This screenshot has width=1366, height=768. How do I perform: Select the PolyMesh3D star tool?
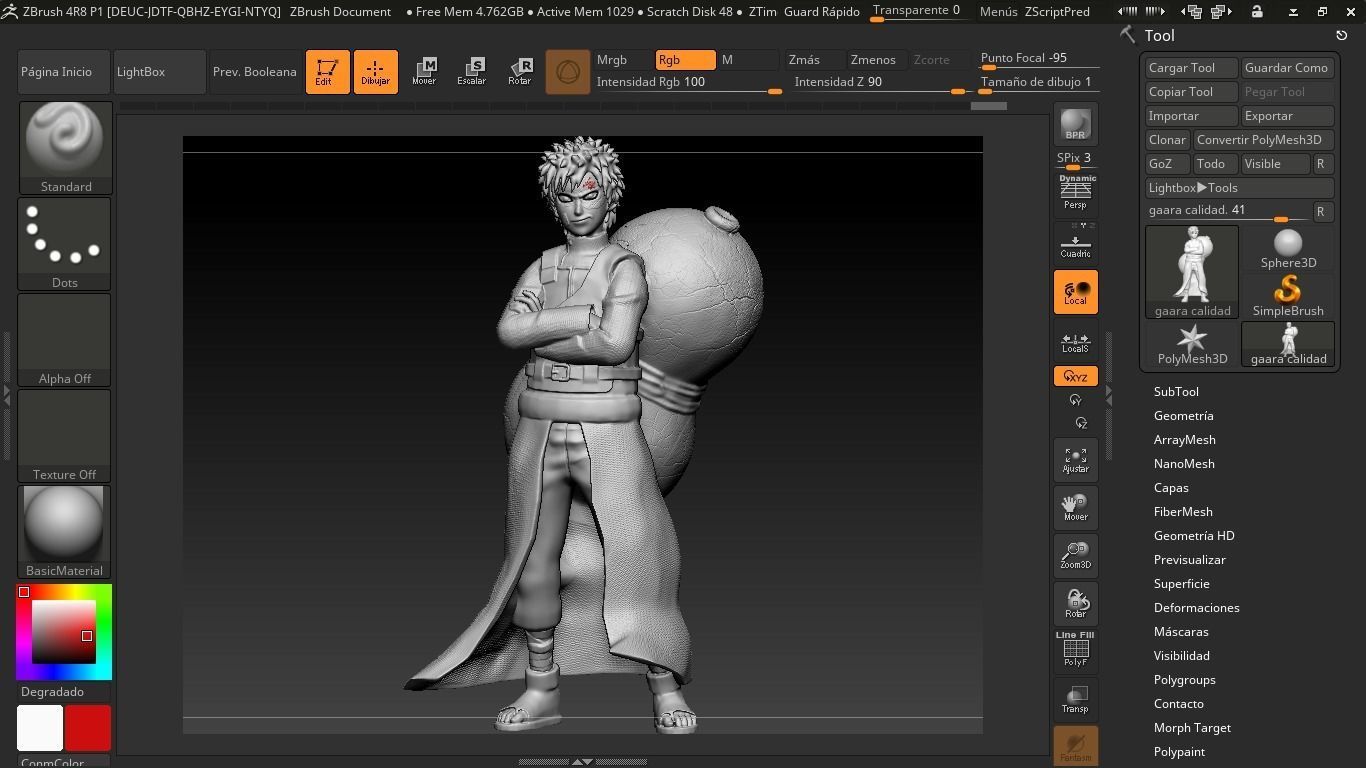coord(1192,344)
